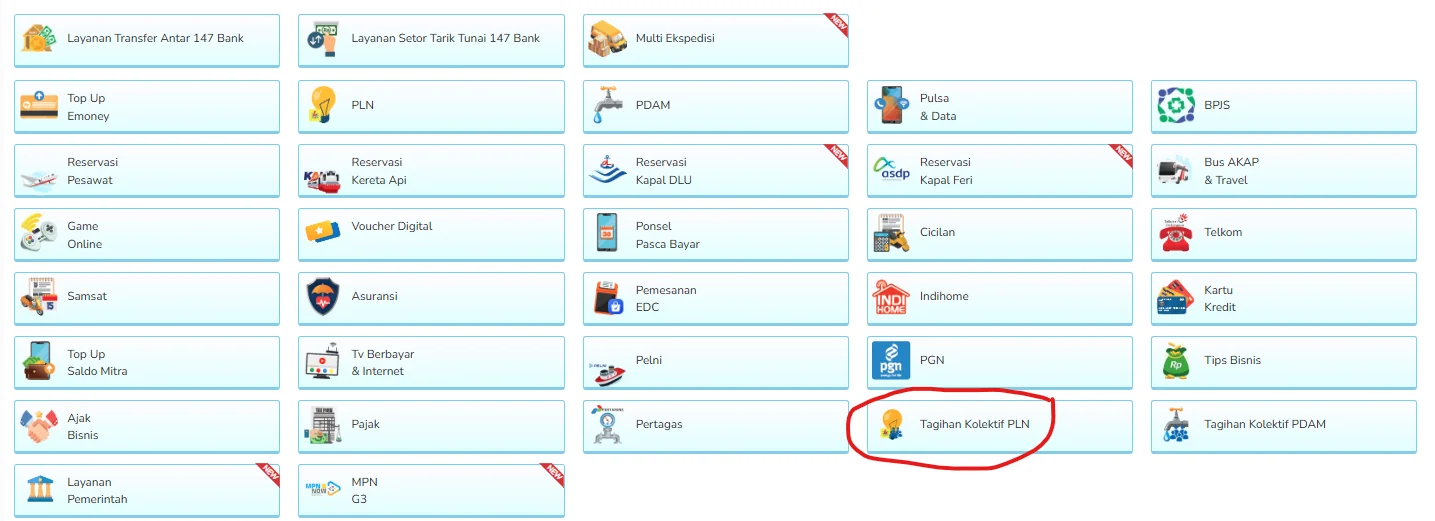
Task: Open the Reservasi Kapal DLU label
Action: point(664,171)
